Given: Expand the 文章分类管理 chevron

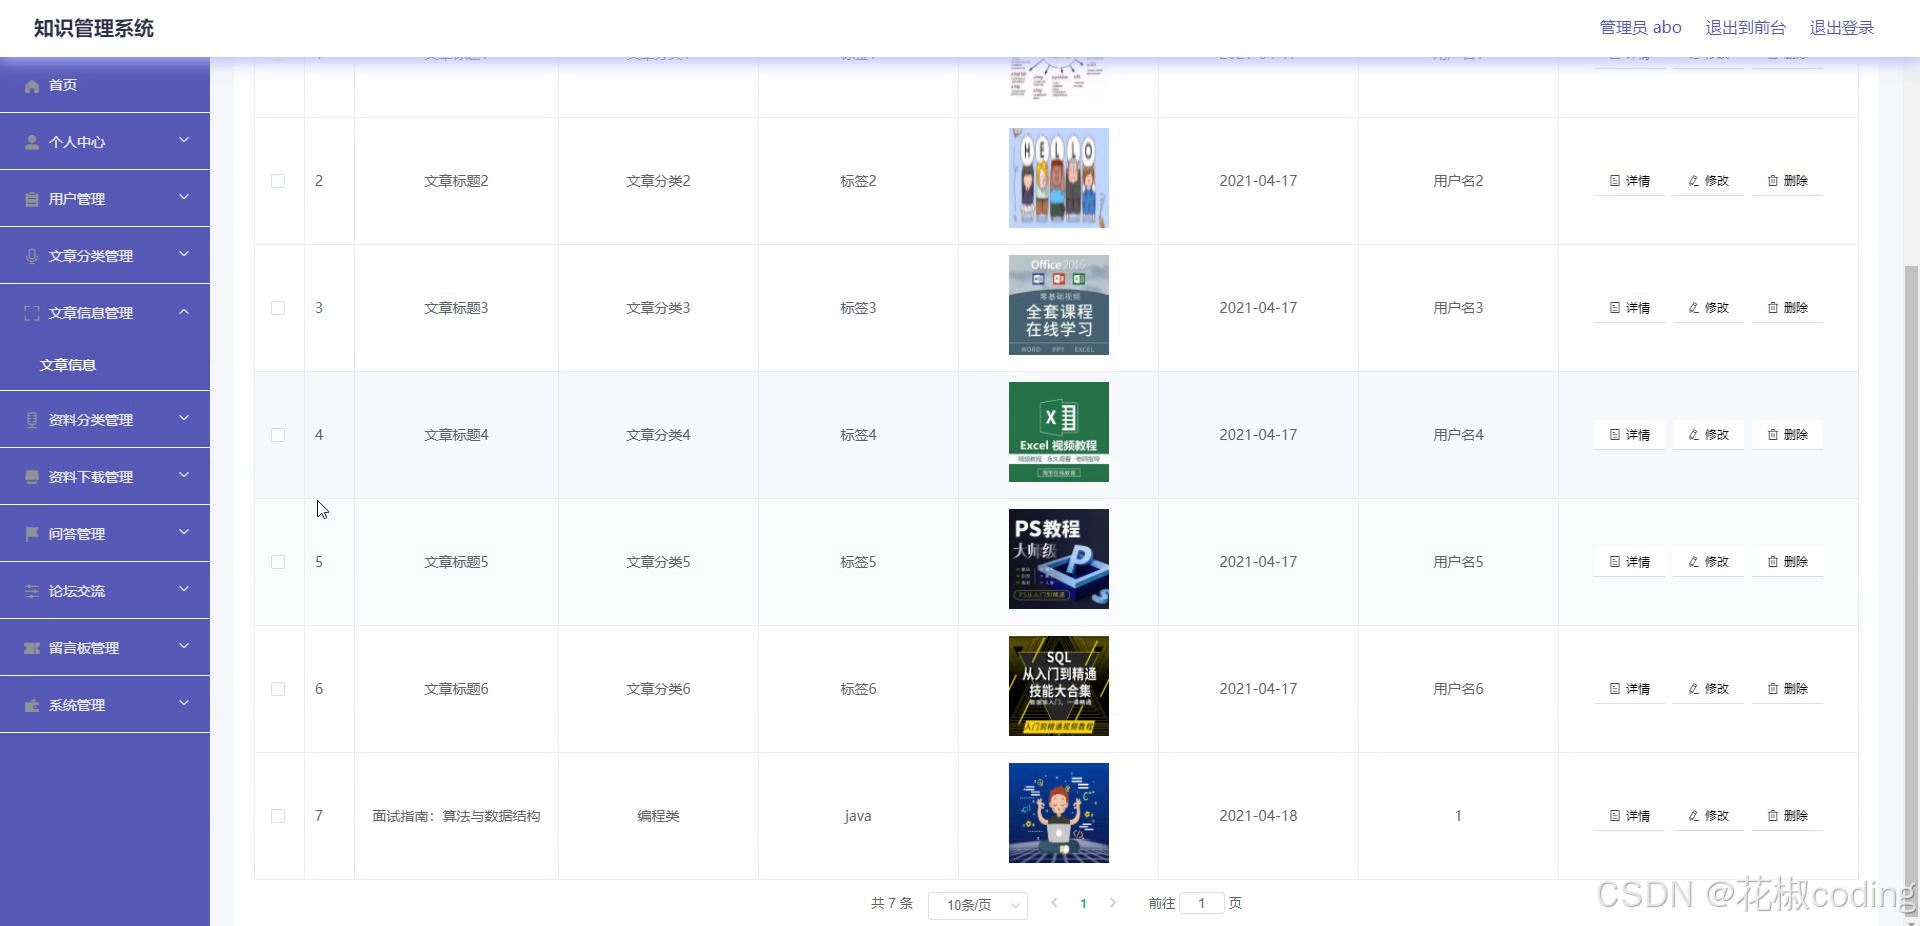Looking at the screenshot, I should [x=184, y=255].
